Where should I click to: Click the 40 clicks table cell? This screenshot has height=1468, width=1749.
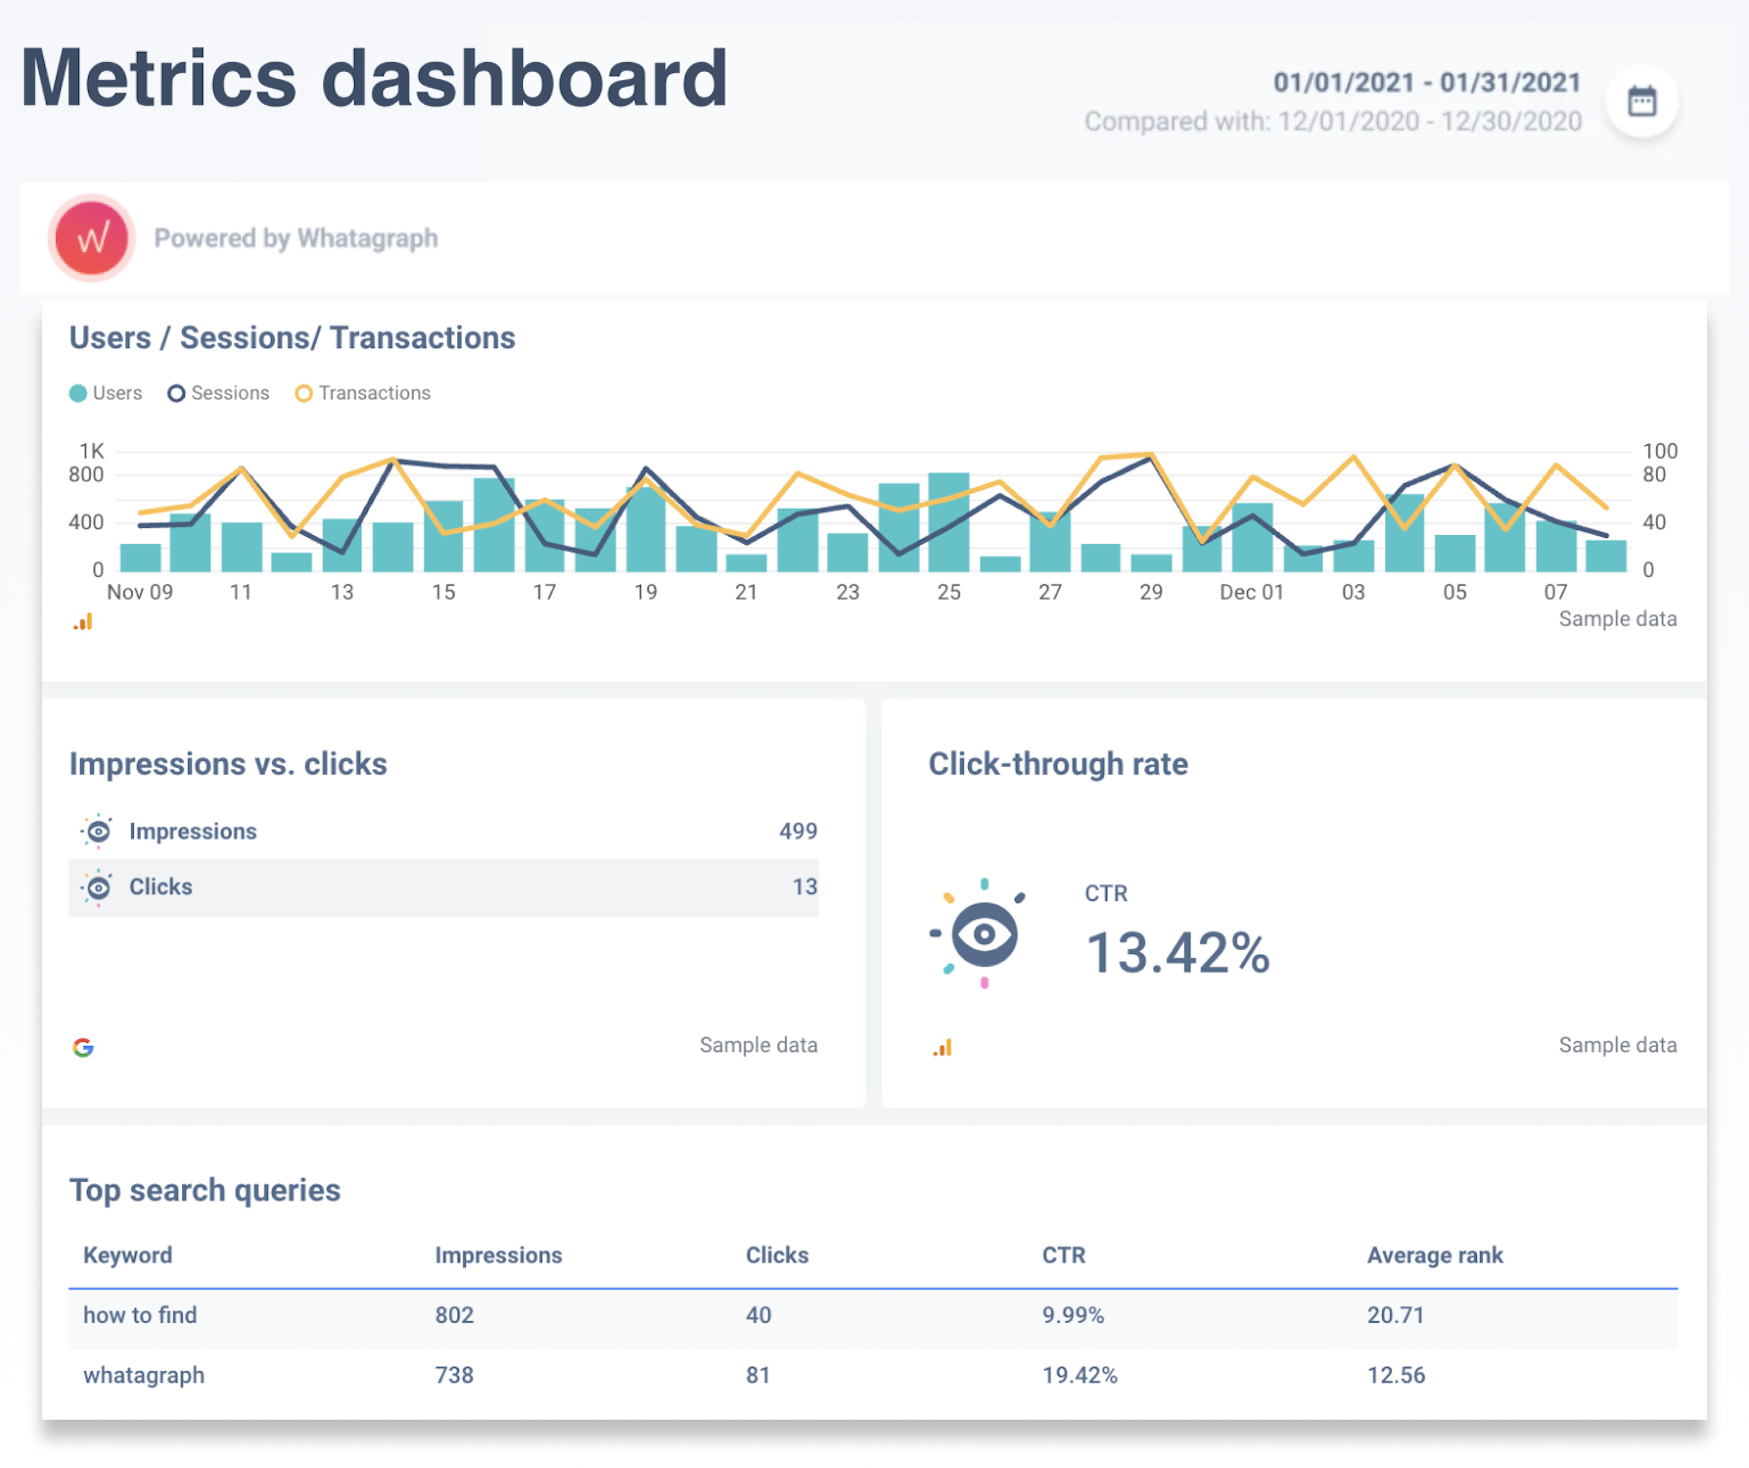pyautogui.click(x=758, y=1315)
